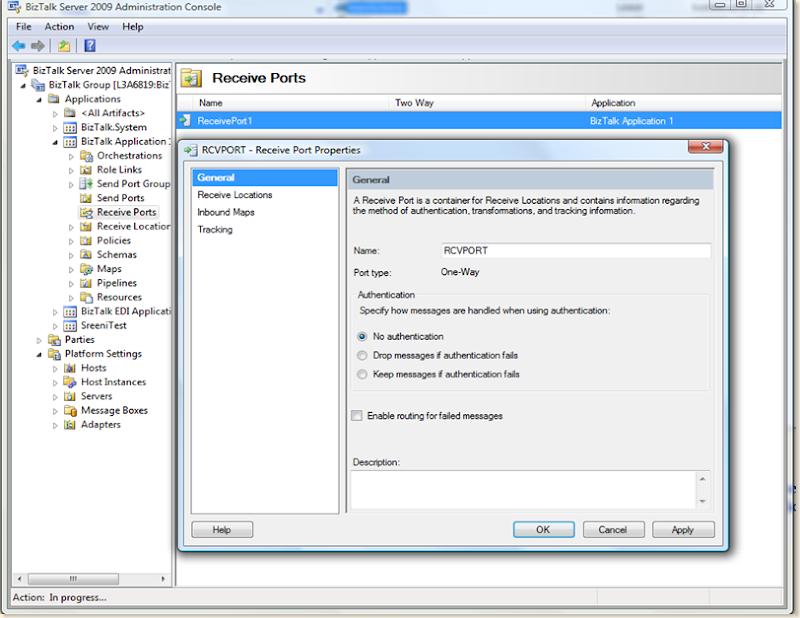This screenshot has height=618, width=800.
Task: Open the View menu
Action: pyautogui.click(x=98, y=27)
